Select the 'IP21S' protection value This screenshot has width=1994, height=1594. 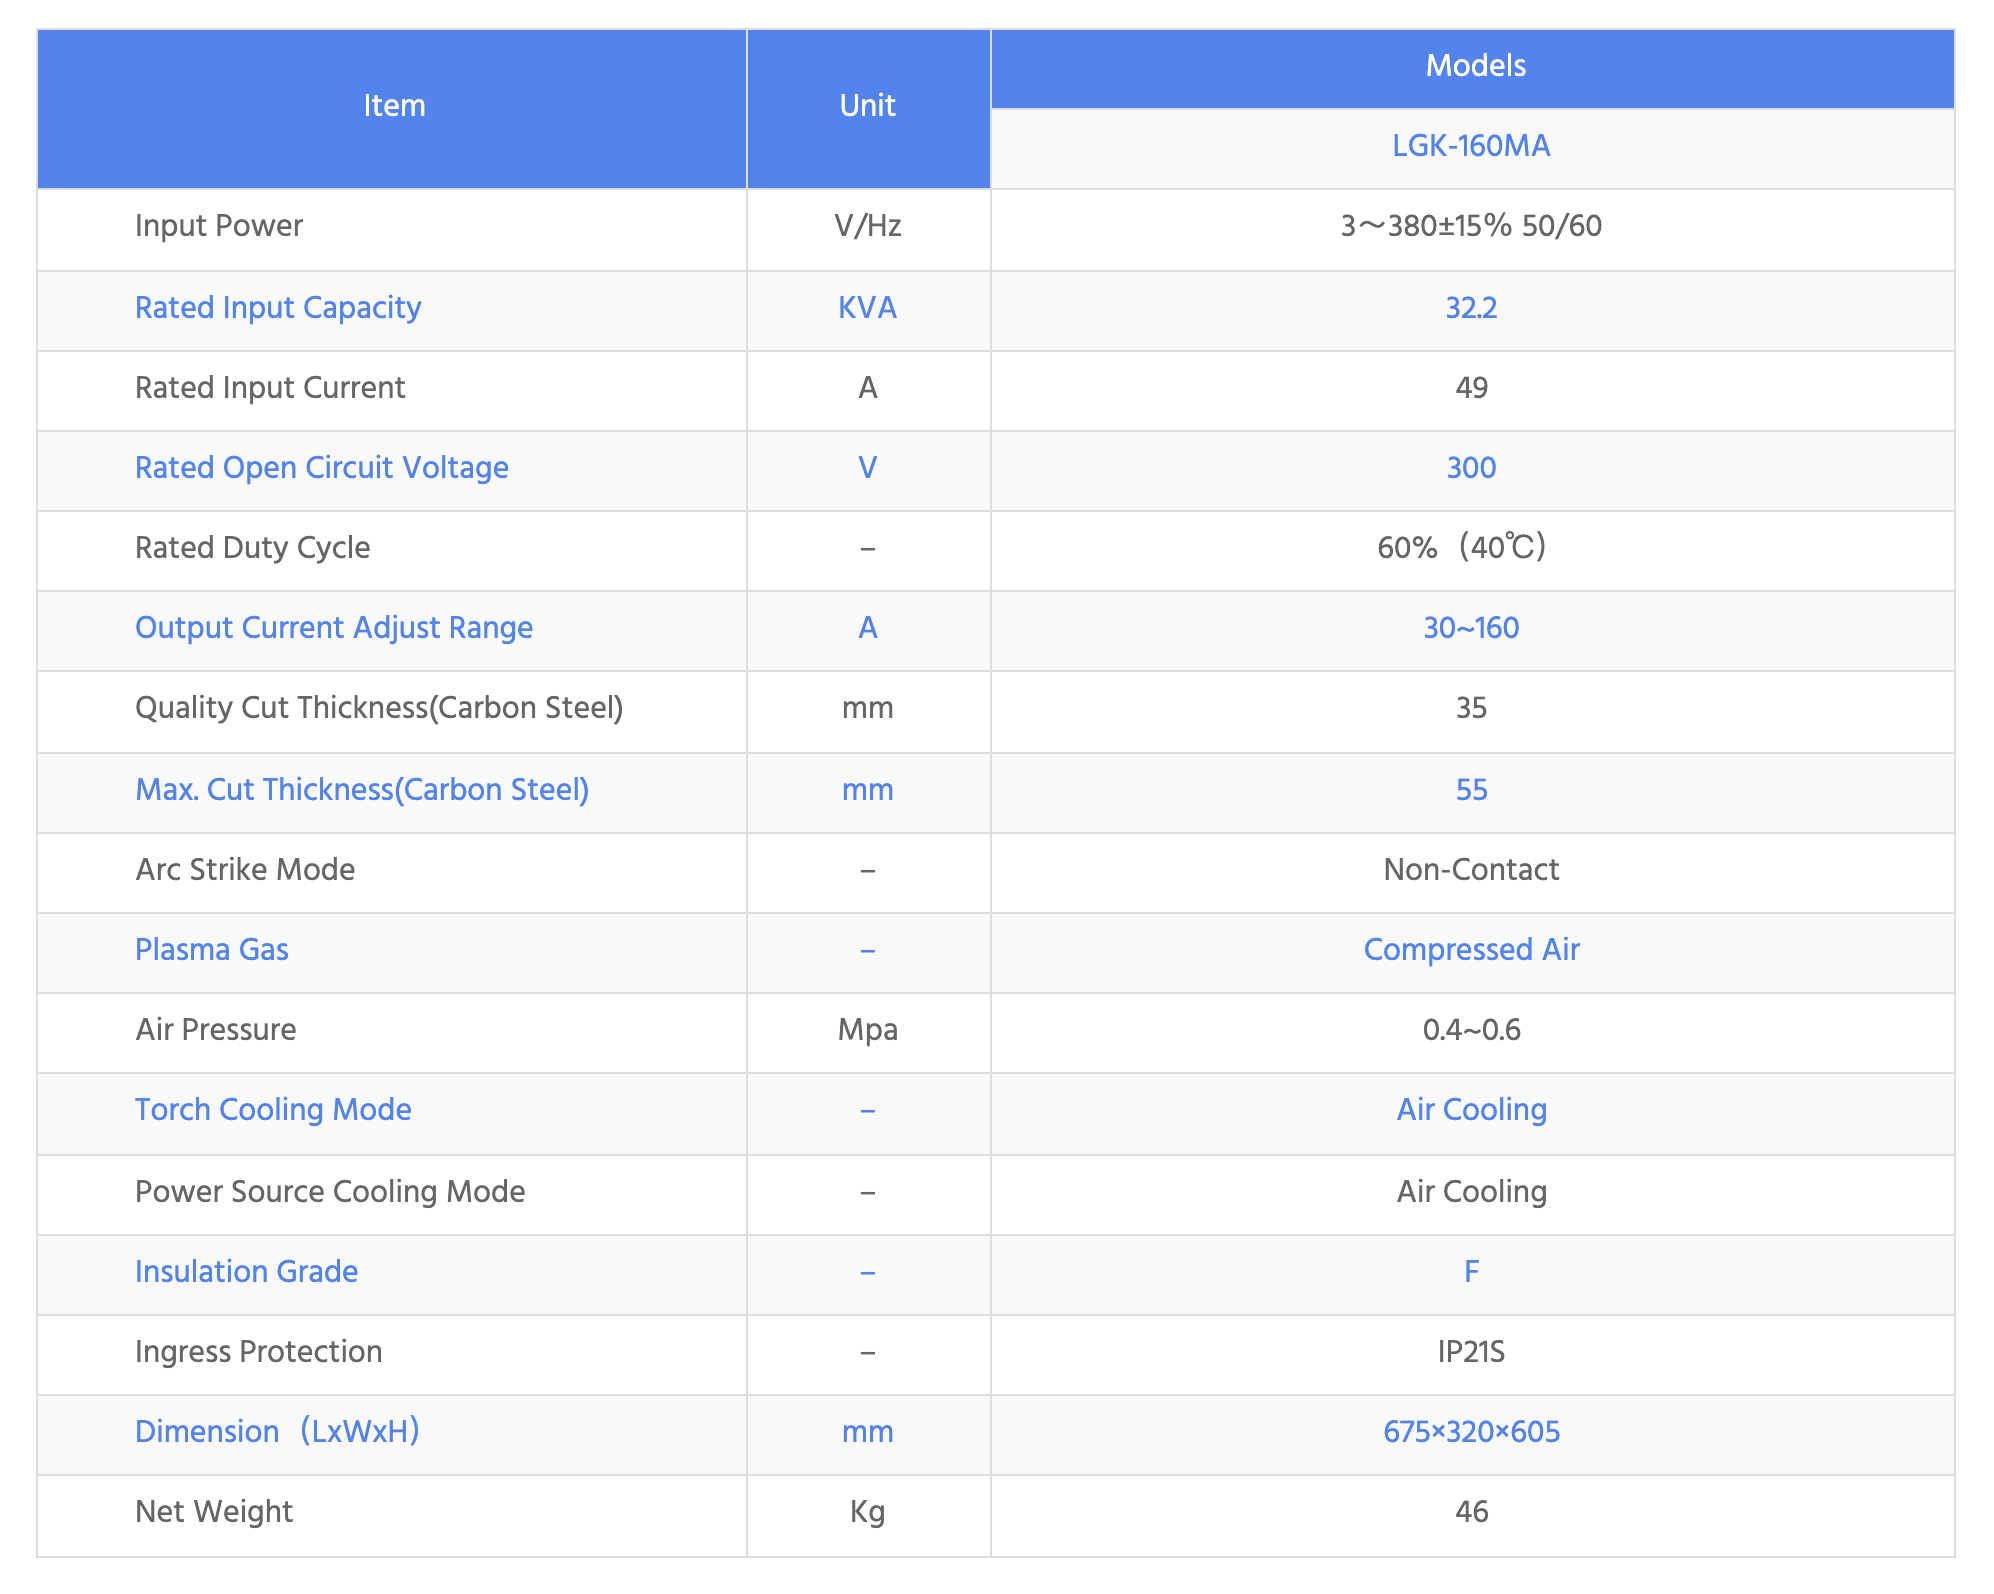[1471, 1352]
